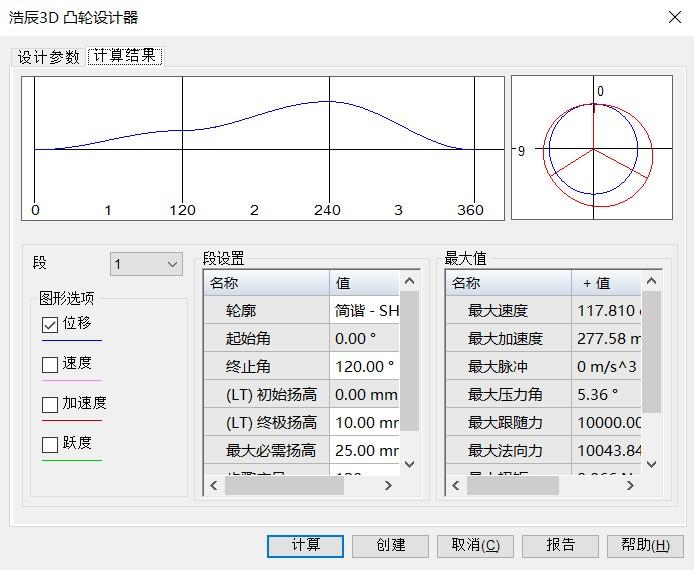This screenshot has width=694, height=570.
Task: Click horizontal scrollbar thumb in 段设置 table
Action: tap(284, 485)
